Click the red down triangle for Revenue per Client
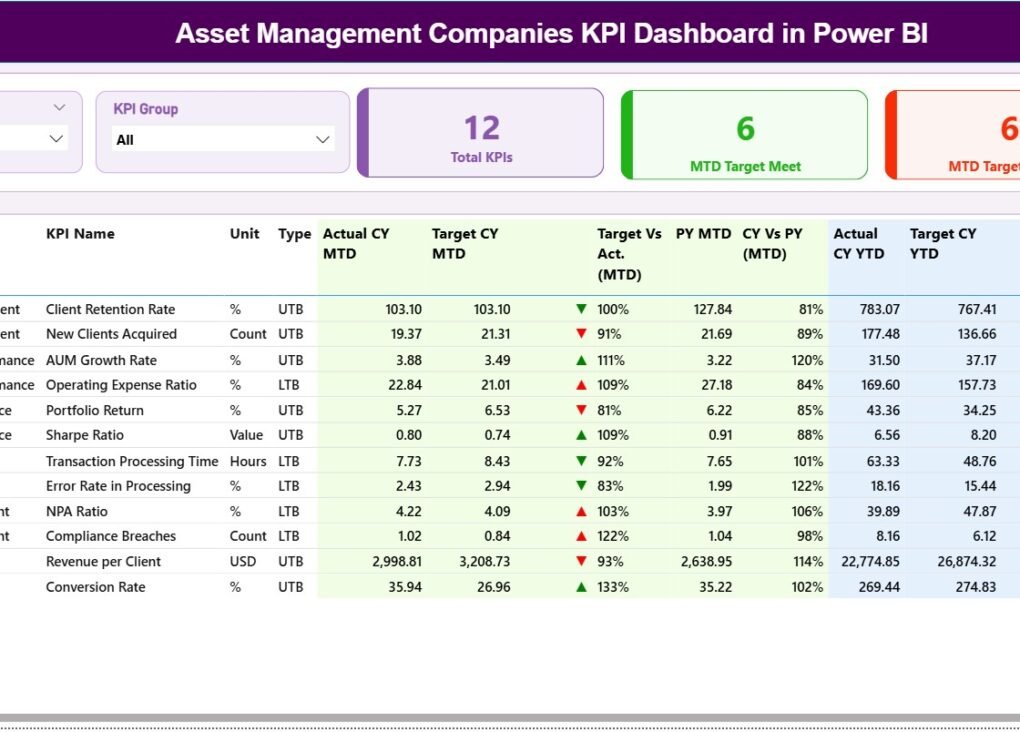 pos(582,561)
